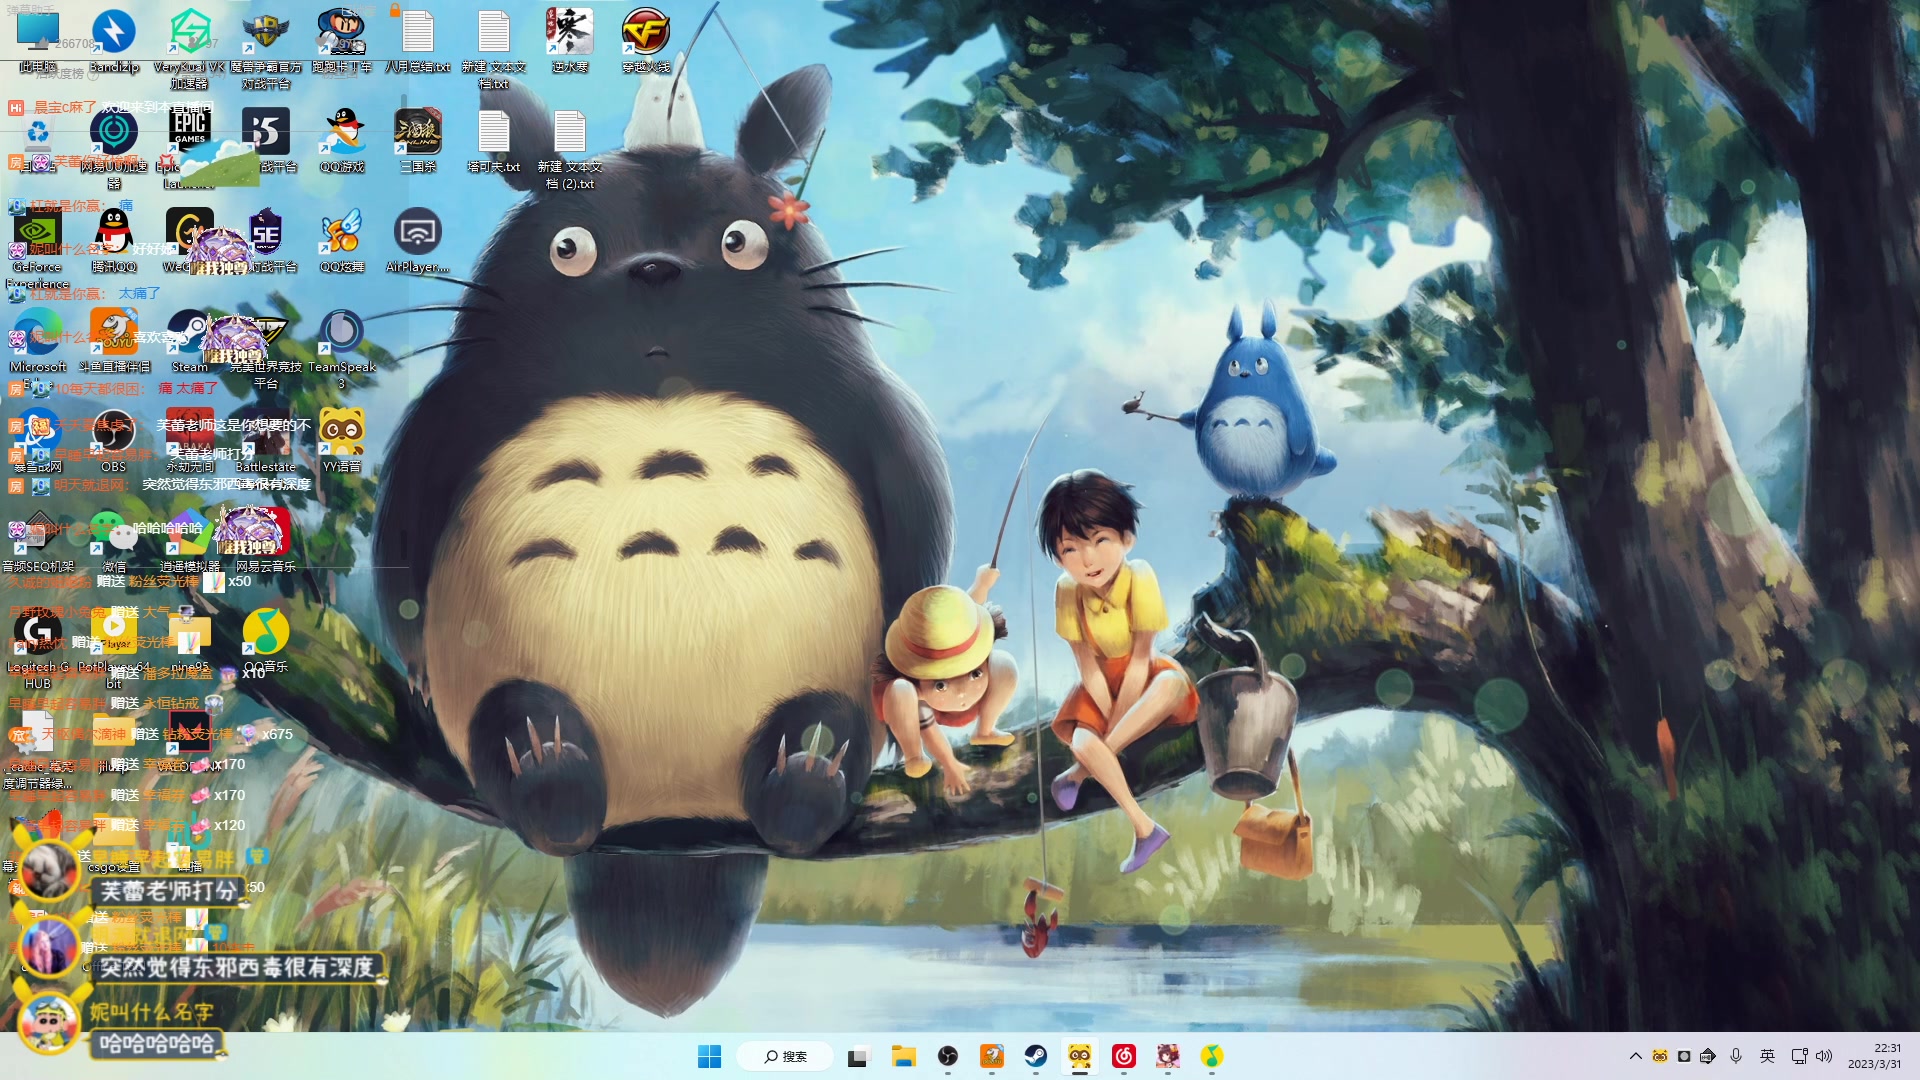Select the 音频SEQ机架 desktop icon
This screenshot has width=1920, height=1080.
click(38, 540)
